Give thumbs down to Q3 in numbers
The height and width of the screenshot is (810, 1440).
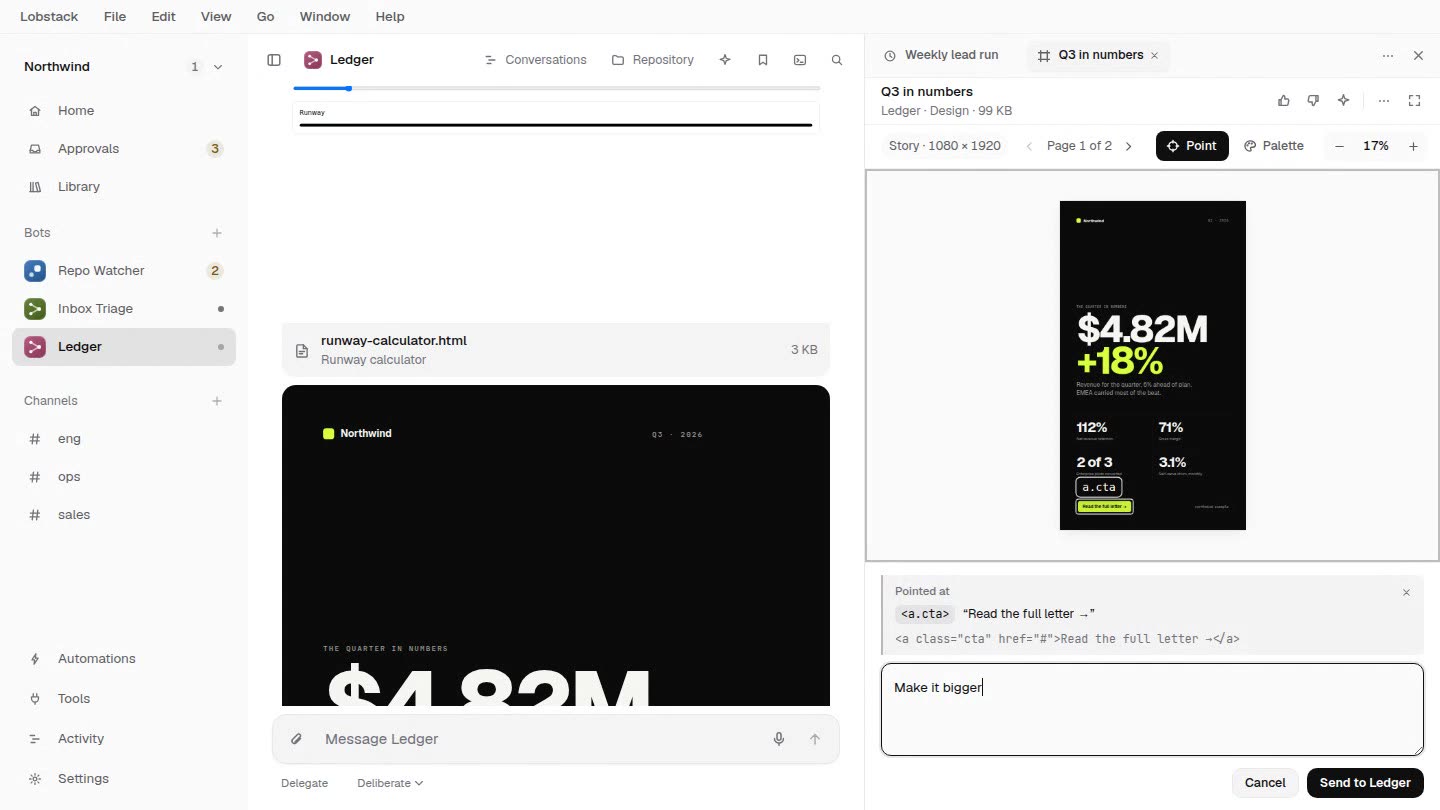coord(1314,100)
